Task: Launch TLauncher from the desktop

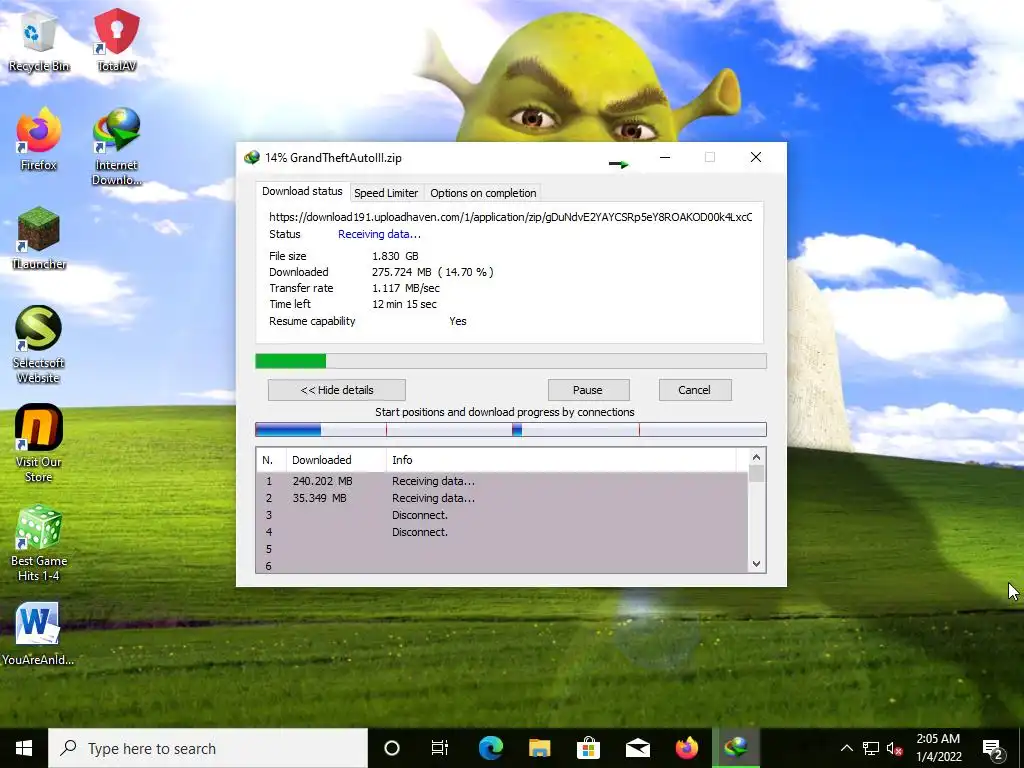Action: [x=39, y=238]
